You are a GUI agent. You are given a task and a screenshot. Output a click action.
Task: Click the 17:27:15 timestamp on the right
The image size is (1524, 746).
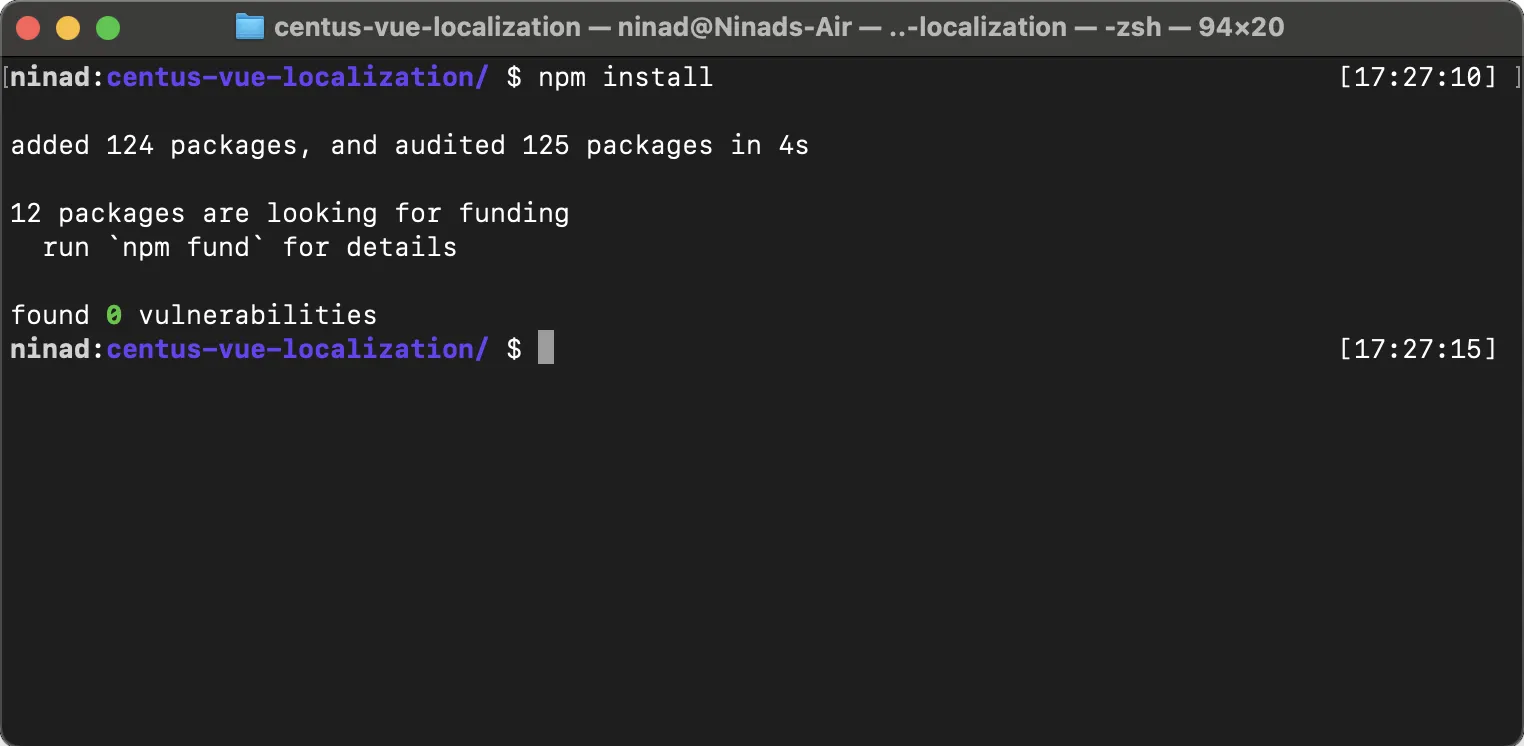(x=1417, y=348)
